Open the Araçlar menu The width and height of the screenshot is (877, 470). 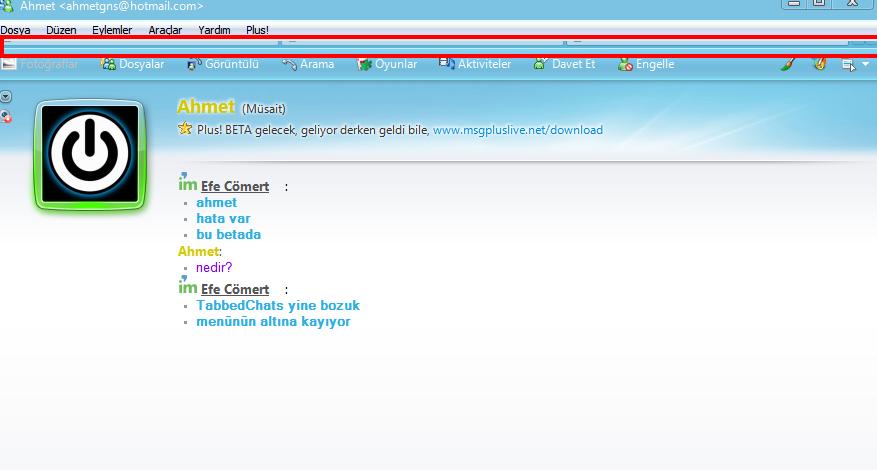pyautogui.click(x=165, y=30)
